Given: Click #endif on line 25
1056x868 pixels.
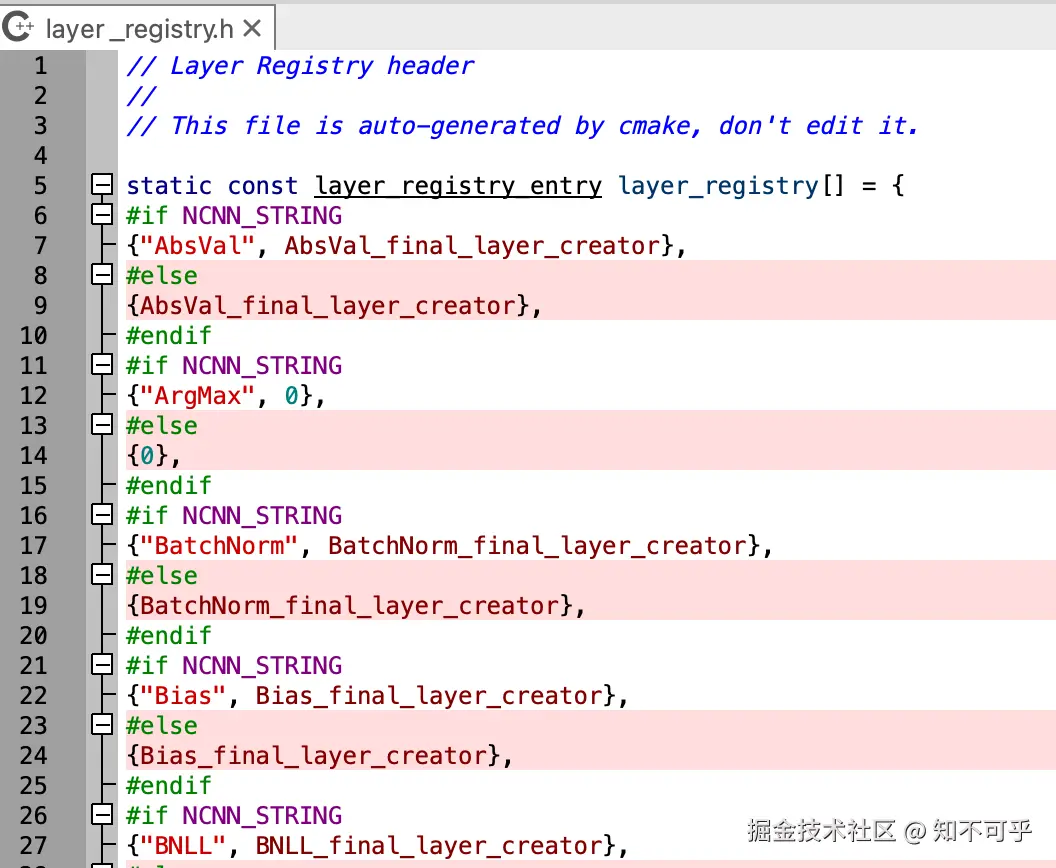Looking at the screenshot, I should tap(169, 786).
